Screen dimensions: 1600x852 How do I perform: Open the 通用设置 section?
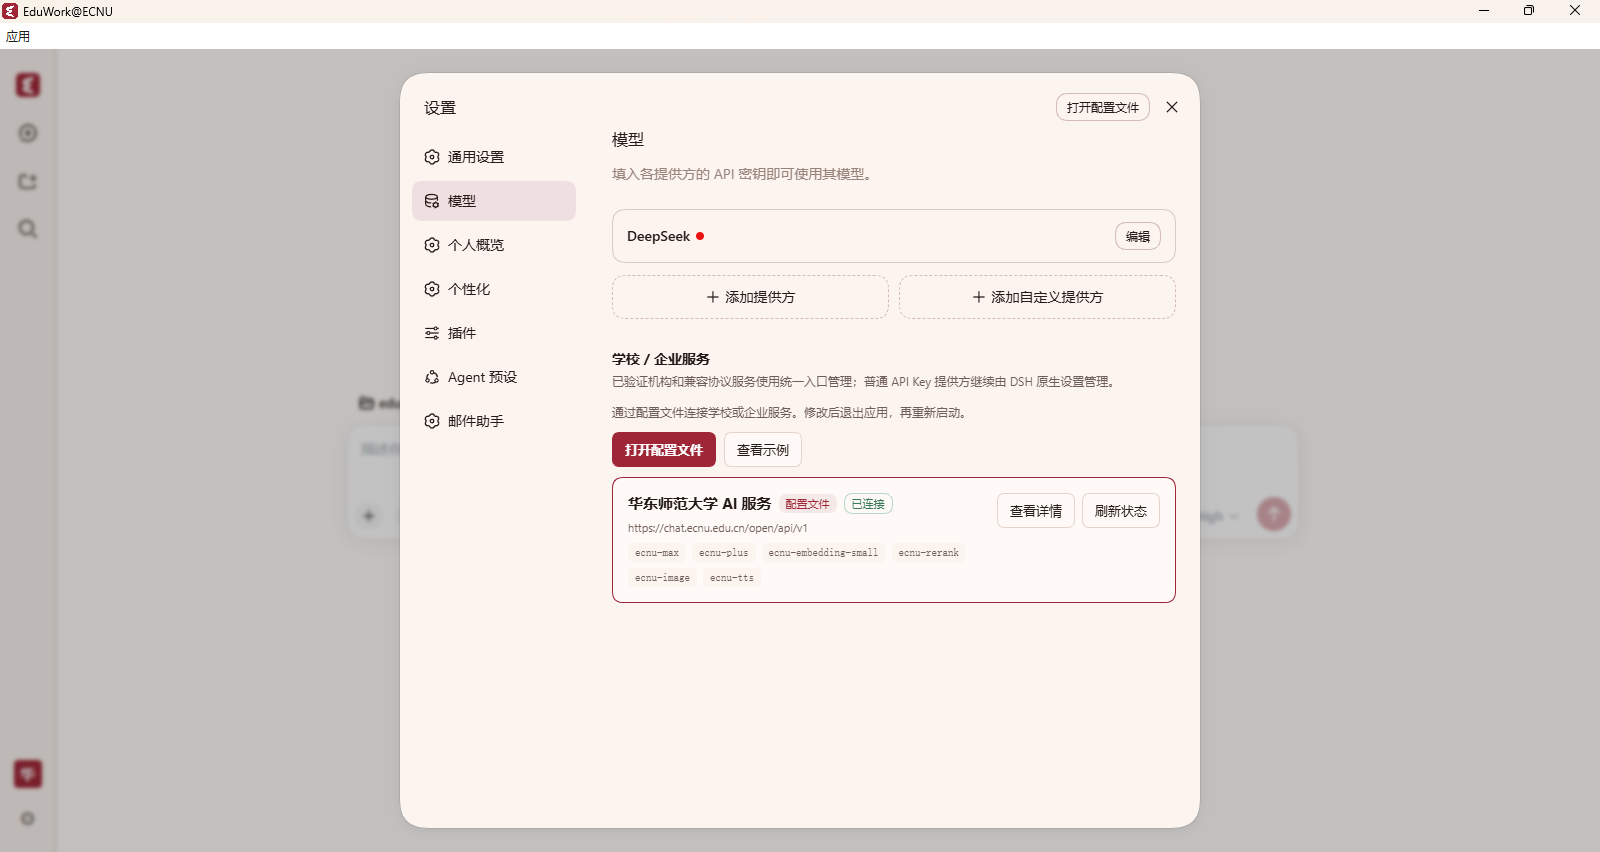[494, 157]
